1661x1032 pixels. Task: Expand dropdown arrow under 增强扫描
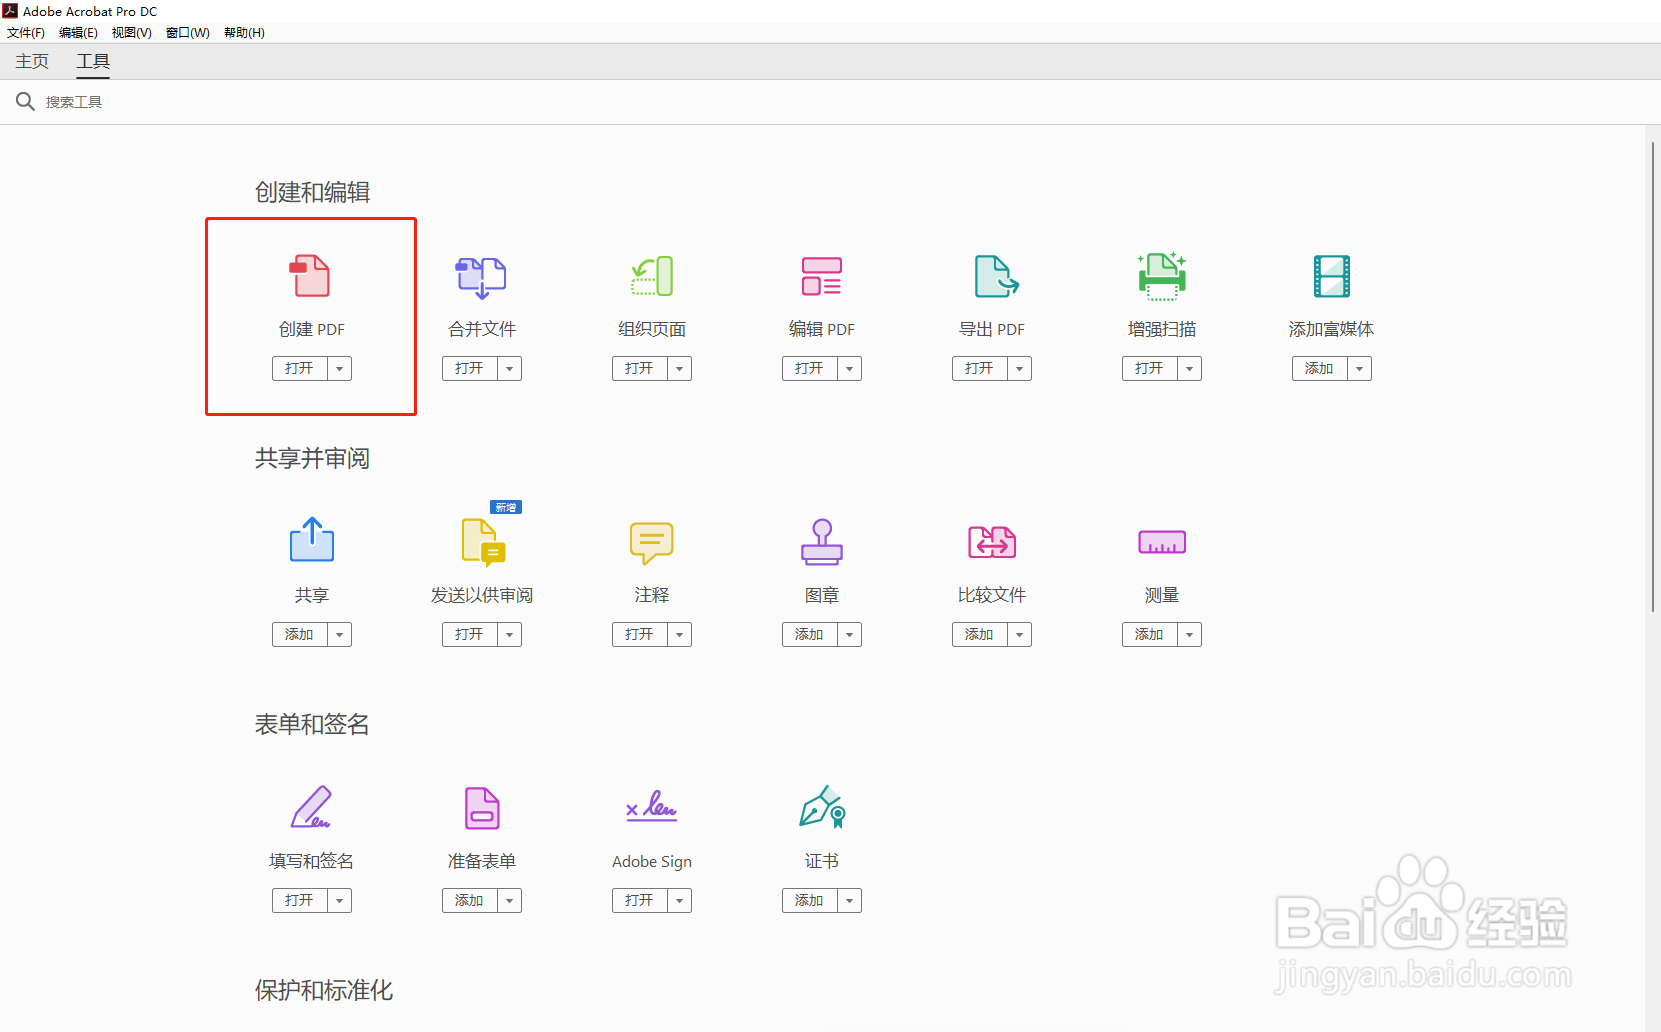(x=1190, y=369)
